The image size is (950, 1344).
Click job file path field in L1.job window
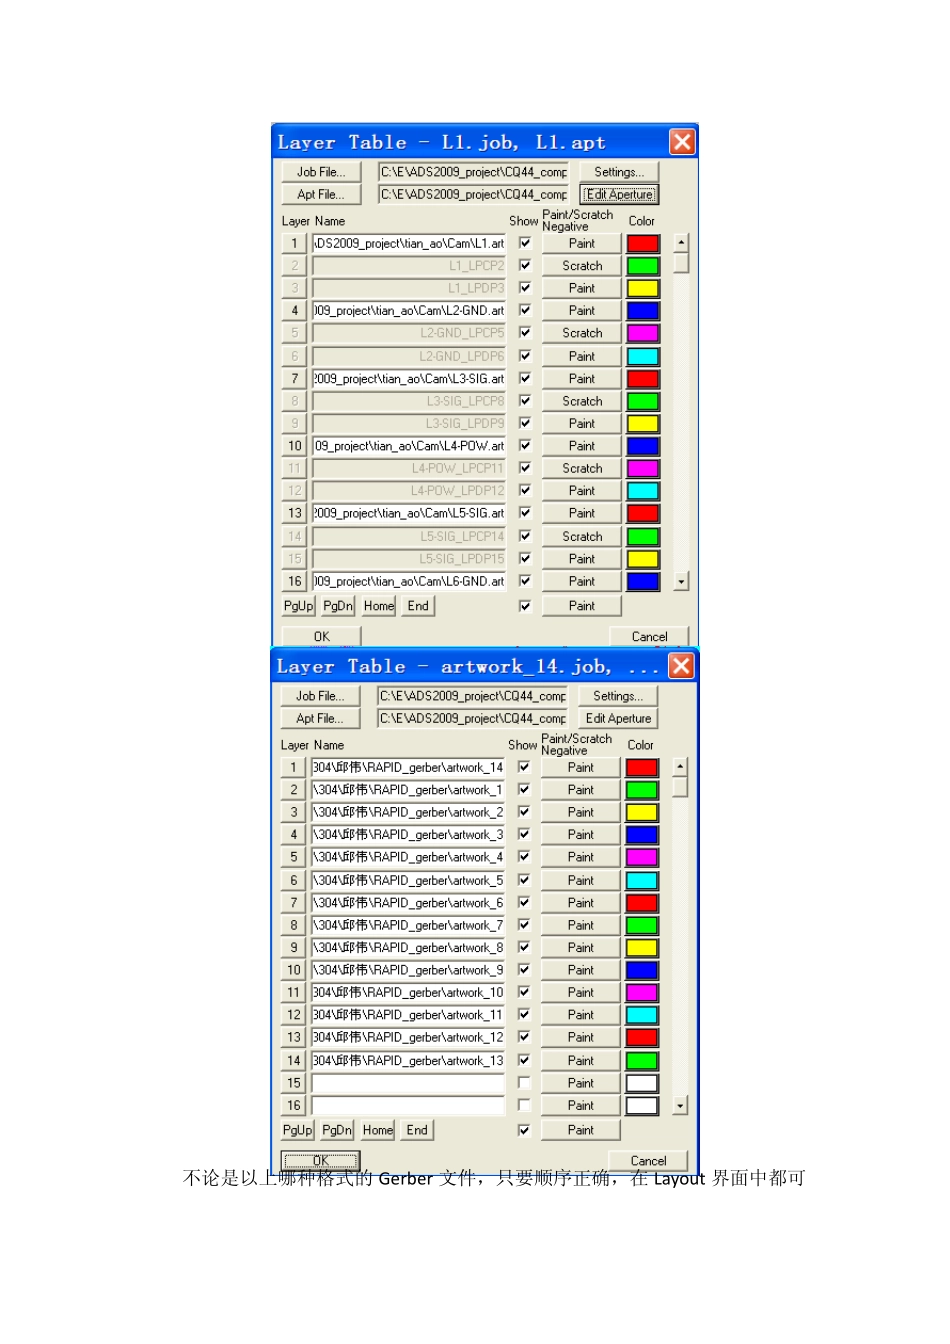(473, 172)
